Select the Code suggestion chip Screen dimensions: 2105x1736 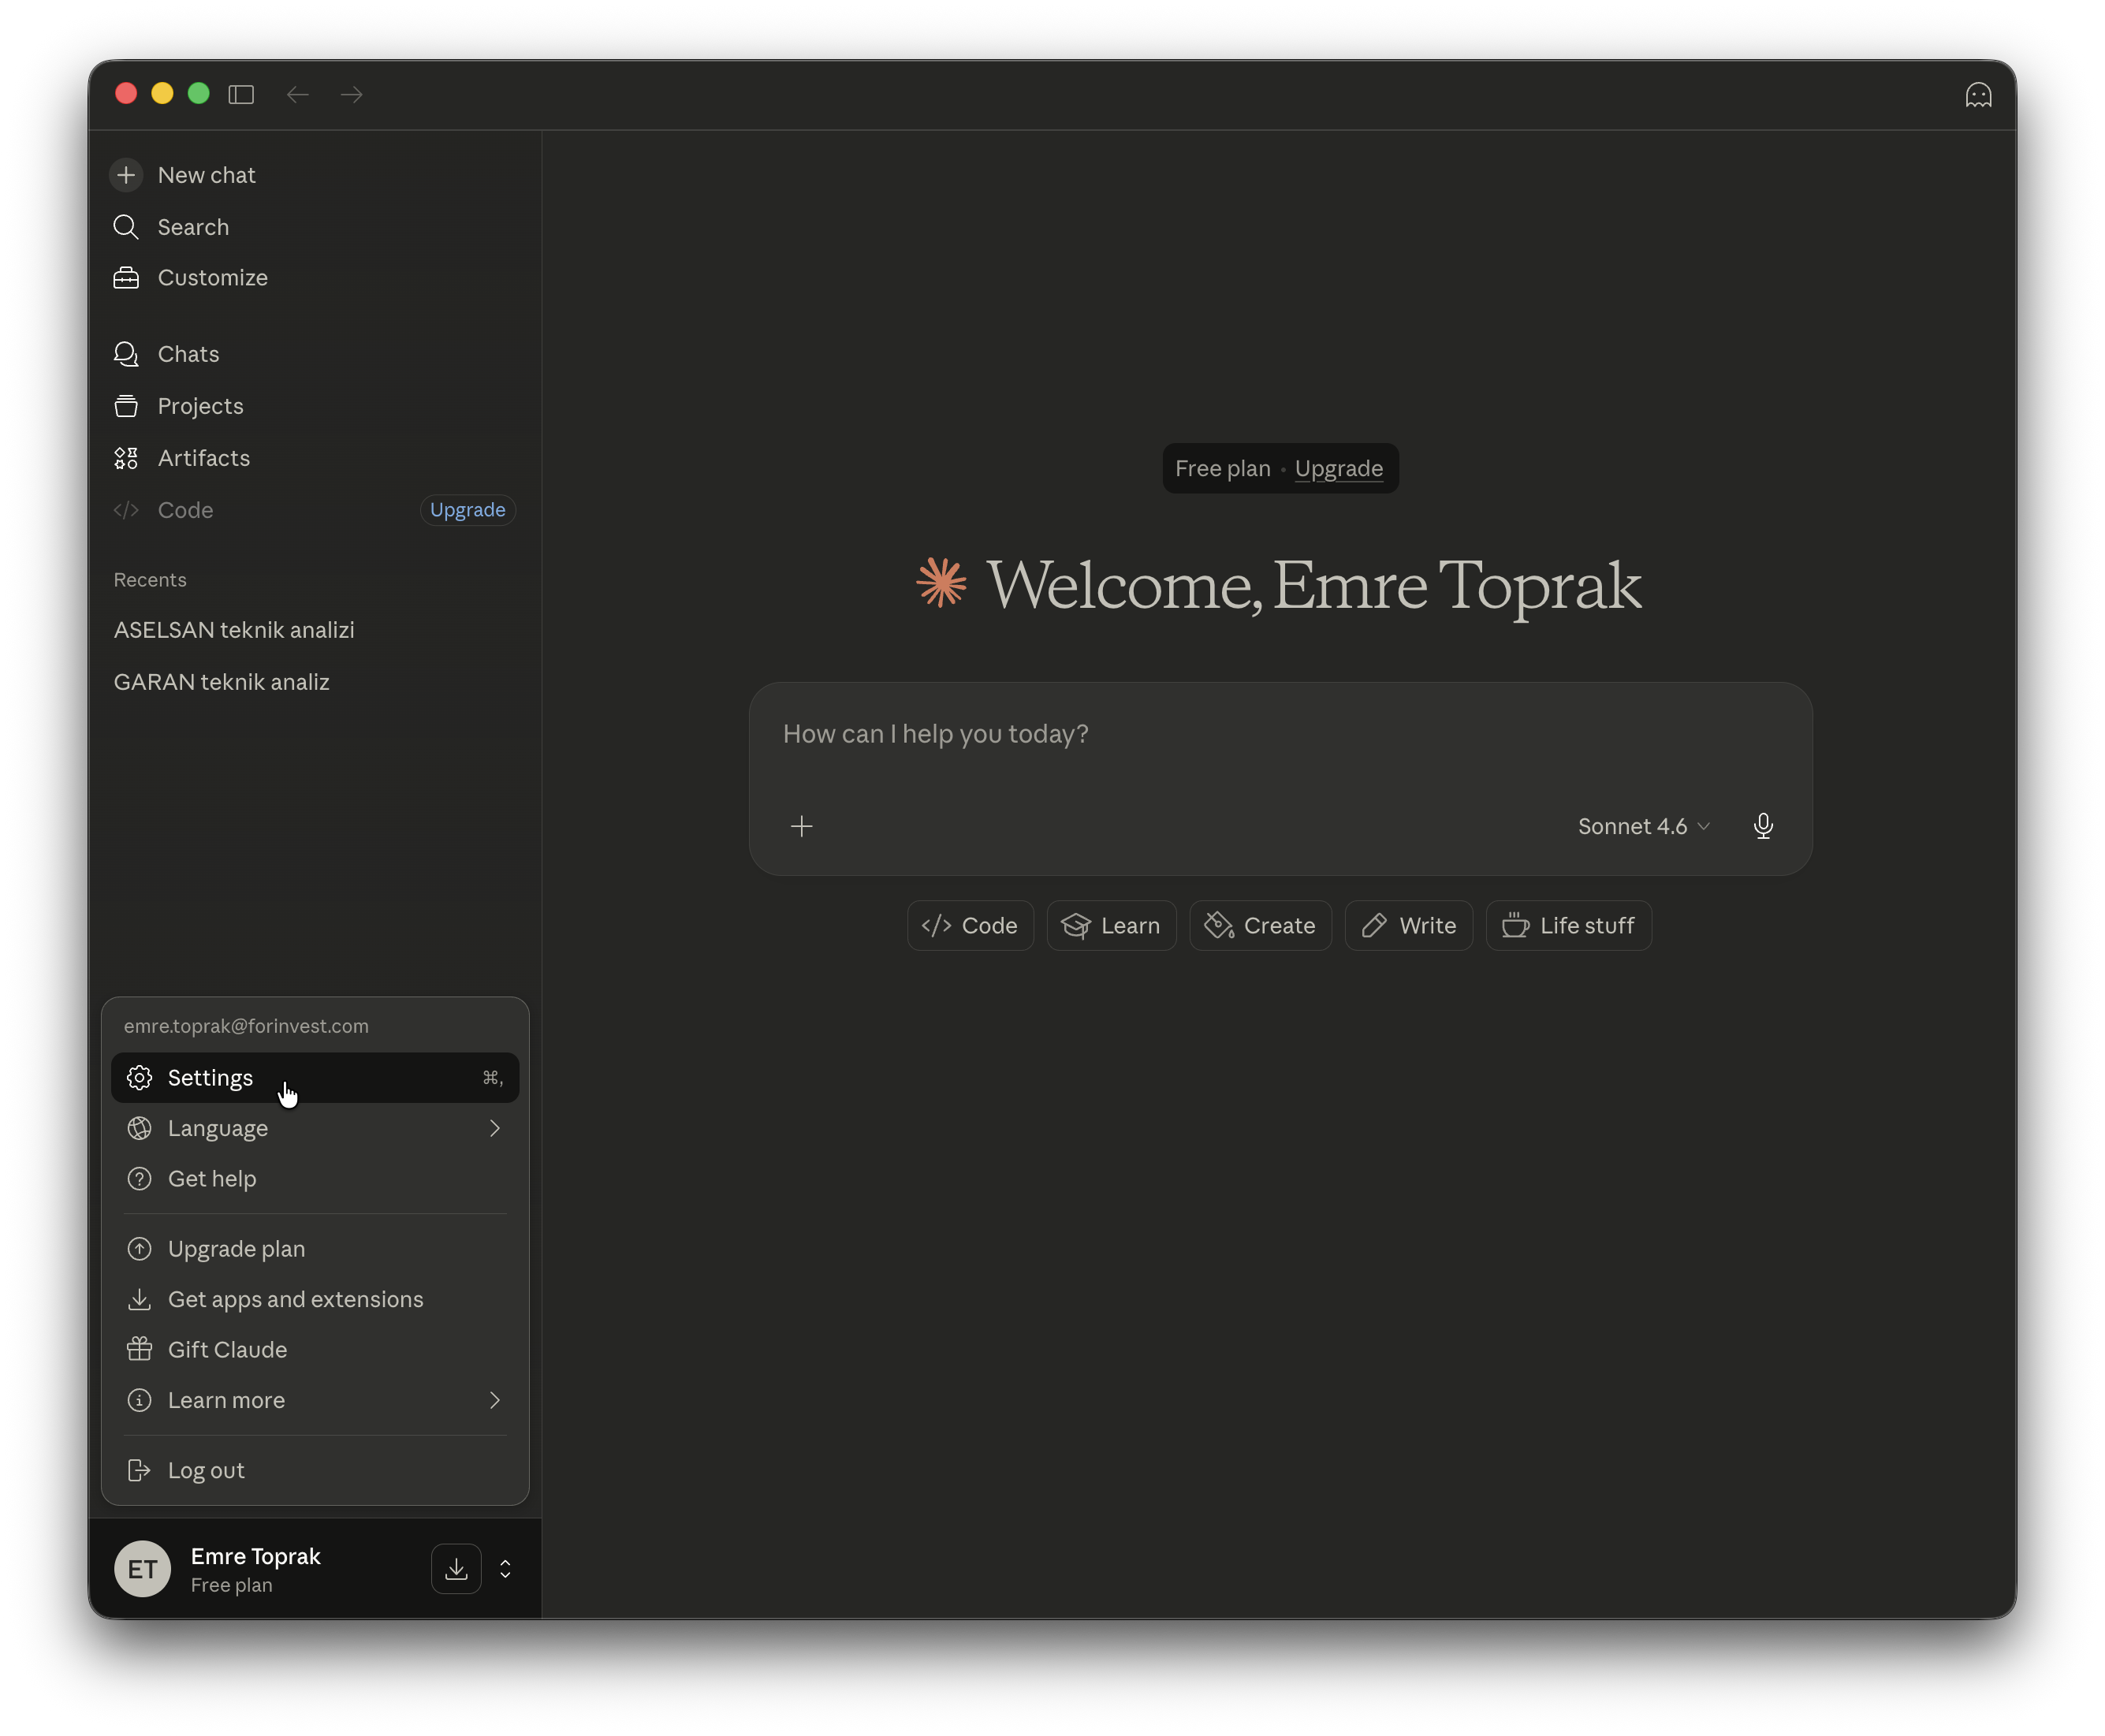[x=969, y=926]
